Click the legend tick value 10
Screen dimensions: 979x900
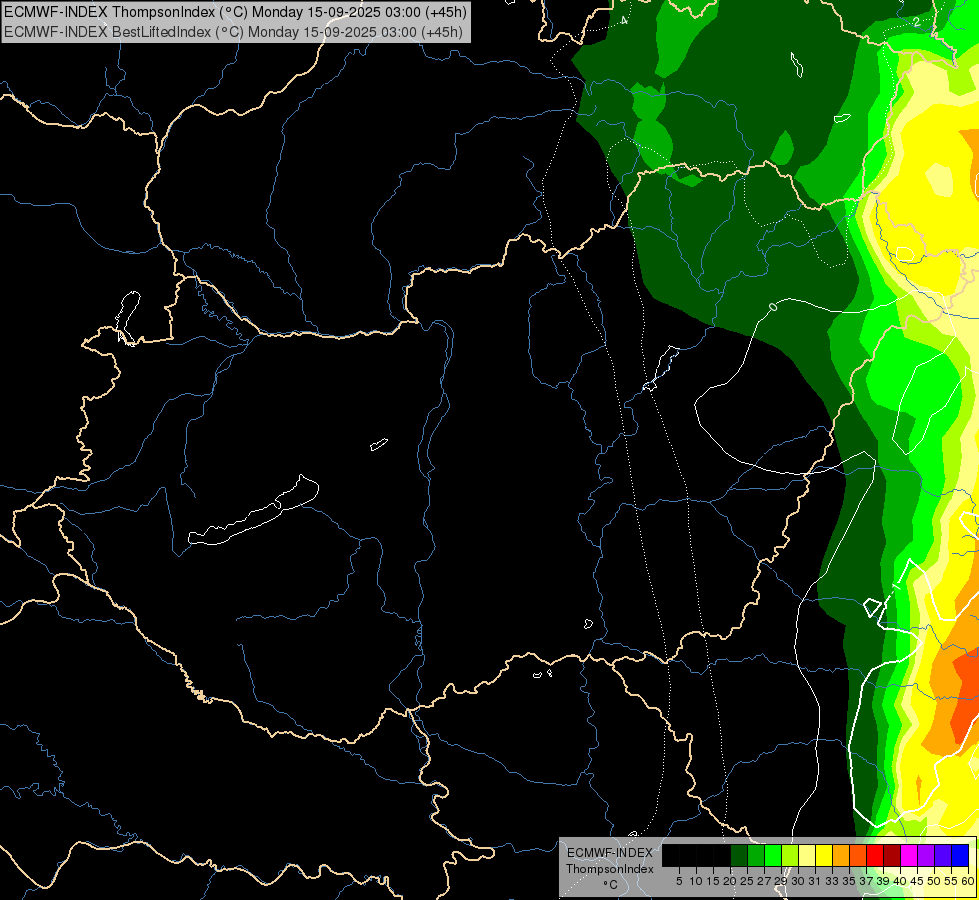696,881
